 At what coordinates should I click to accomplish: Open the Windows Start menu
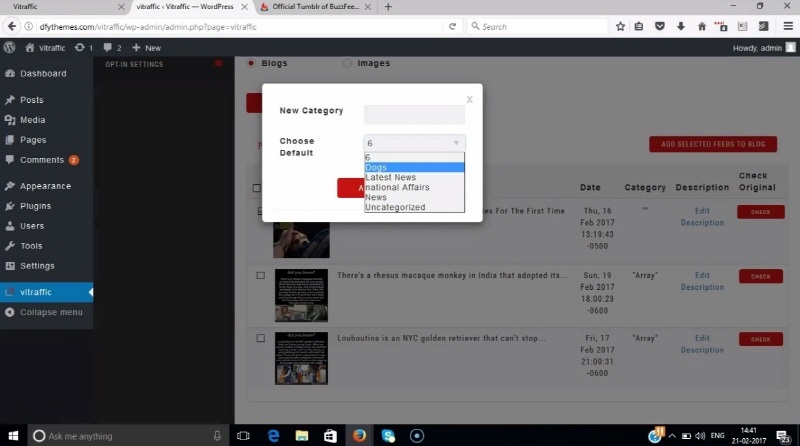(13, 436)
